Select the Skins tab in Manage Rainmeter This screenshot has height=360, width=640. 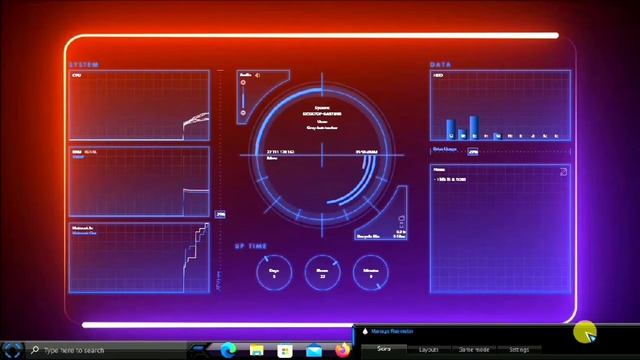pos(384,349)
